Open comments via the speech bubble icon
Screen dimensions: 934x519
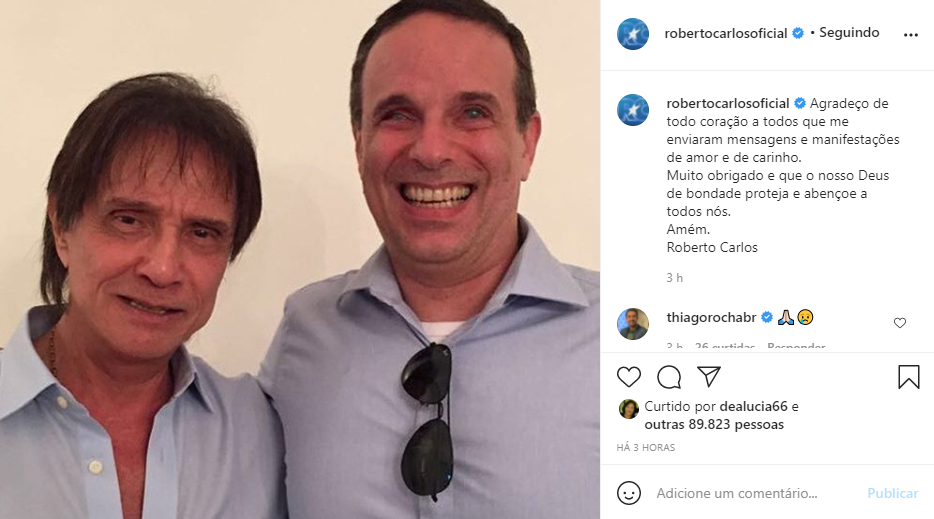tap(669, 377)
